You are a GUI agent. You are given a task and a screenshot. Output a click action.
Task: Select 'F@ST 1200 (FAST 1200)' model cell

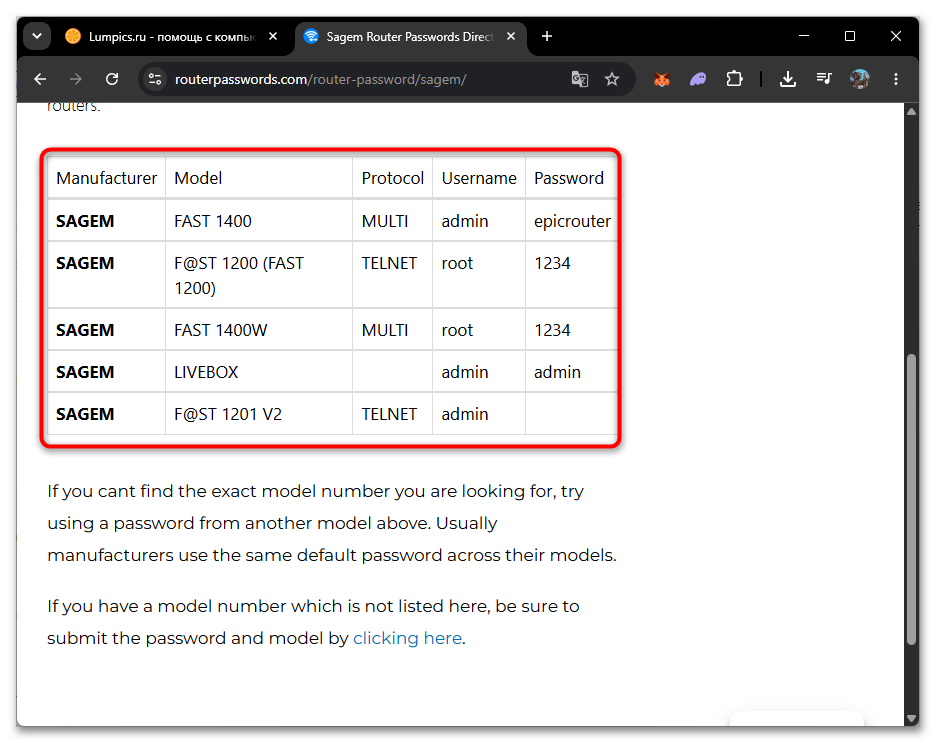[258, 275]
